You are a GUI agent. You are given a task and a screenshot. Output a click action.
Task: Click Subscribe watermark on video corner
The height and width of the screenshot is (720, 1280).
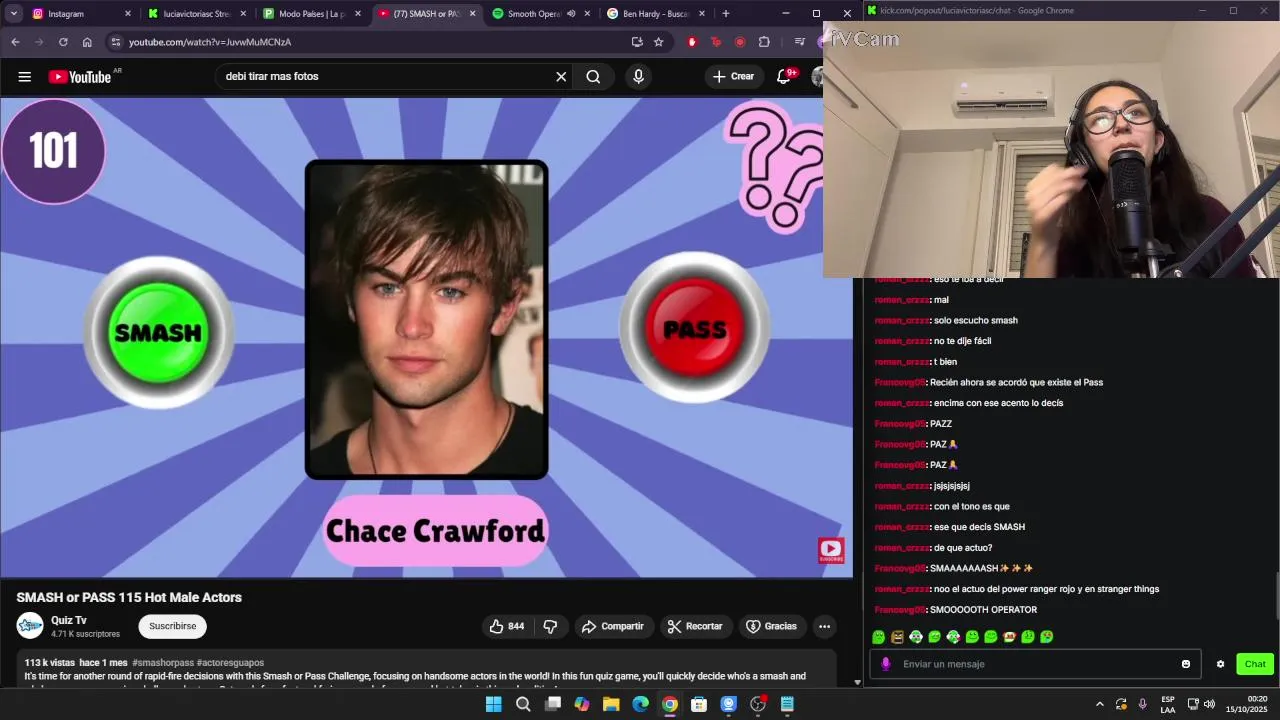point(831,550)
